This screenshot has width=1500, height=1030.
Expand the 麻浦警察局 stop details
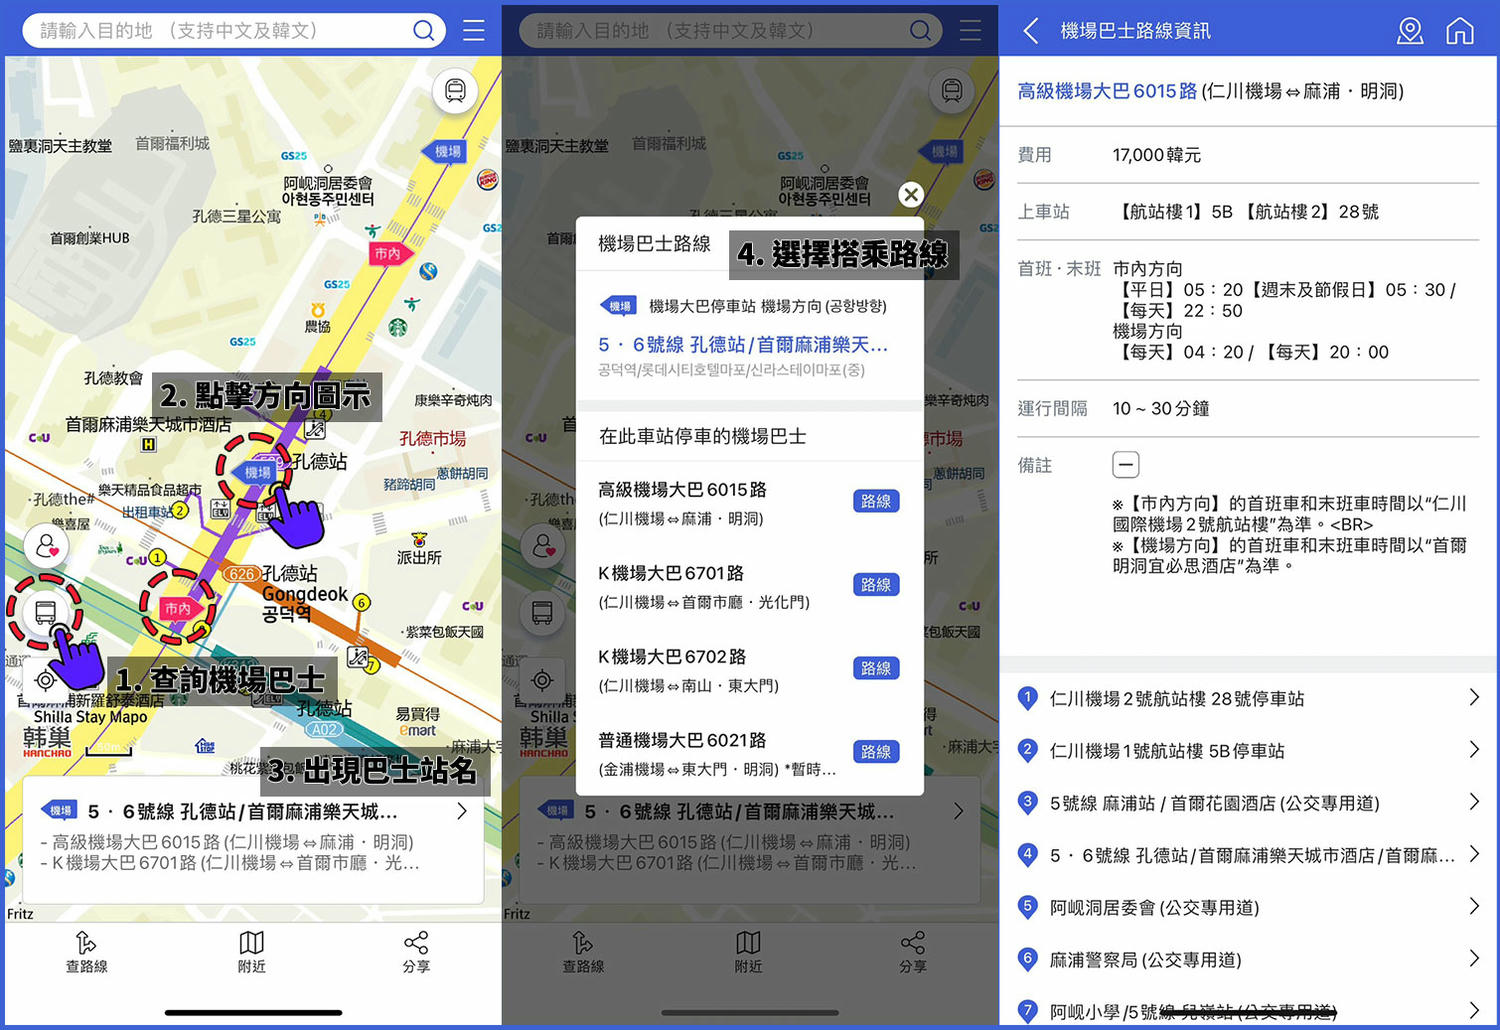[1472, 959]
